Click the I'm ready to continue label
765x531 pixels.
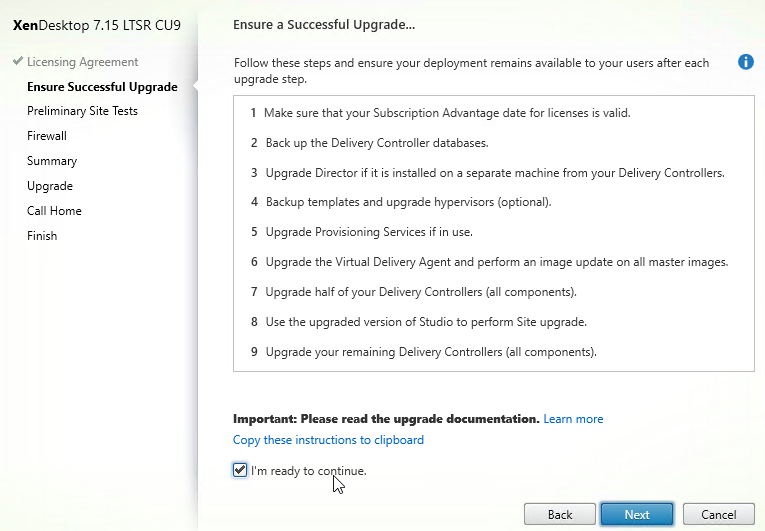(308, 471)
